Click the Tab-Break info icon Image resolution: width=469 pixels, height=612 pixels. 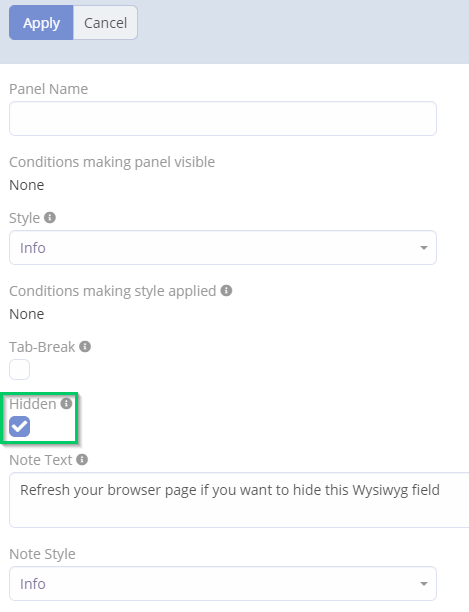85,346
